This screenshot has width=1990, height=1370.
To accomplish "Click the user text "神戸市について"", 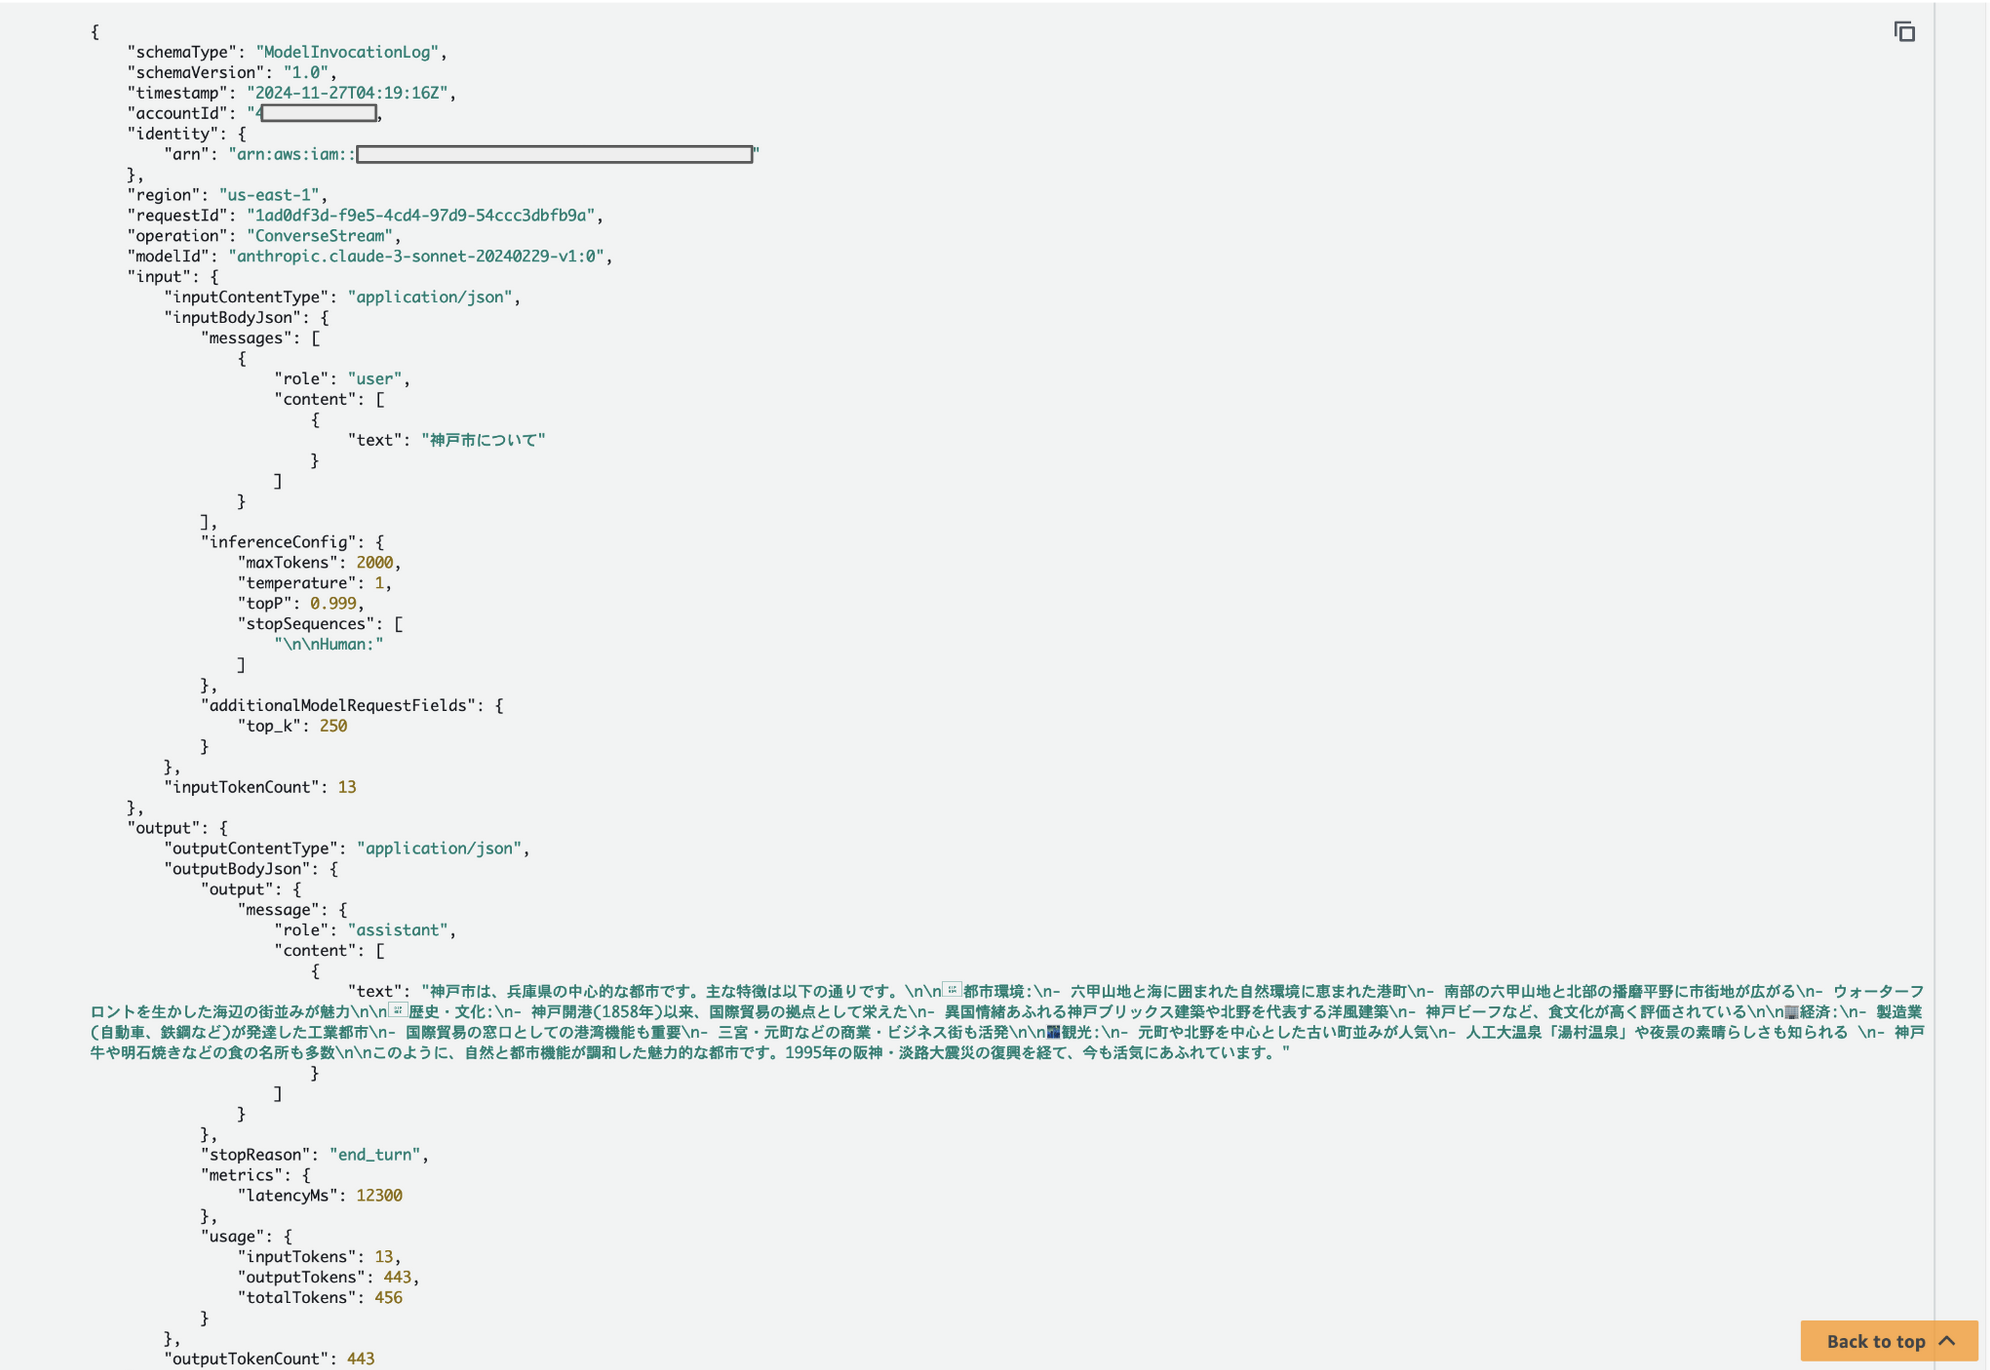I will point(483,440).
